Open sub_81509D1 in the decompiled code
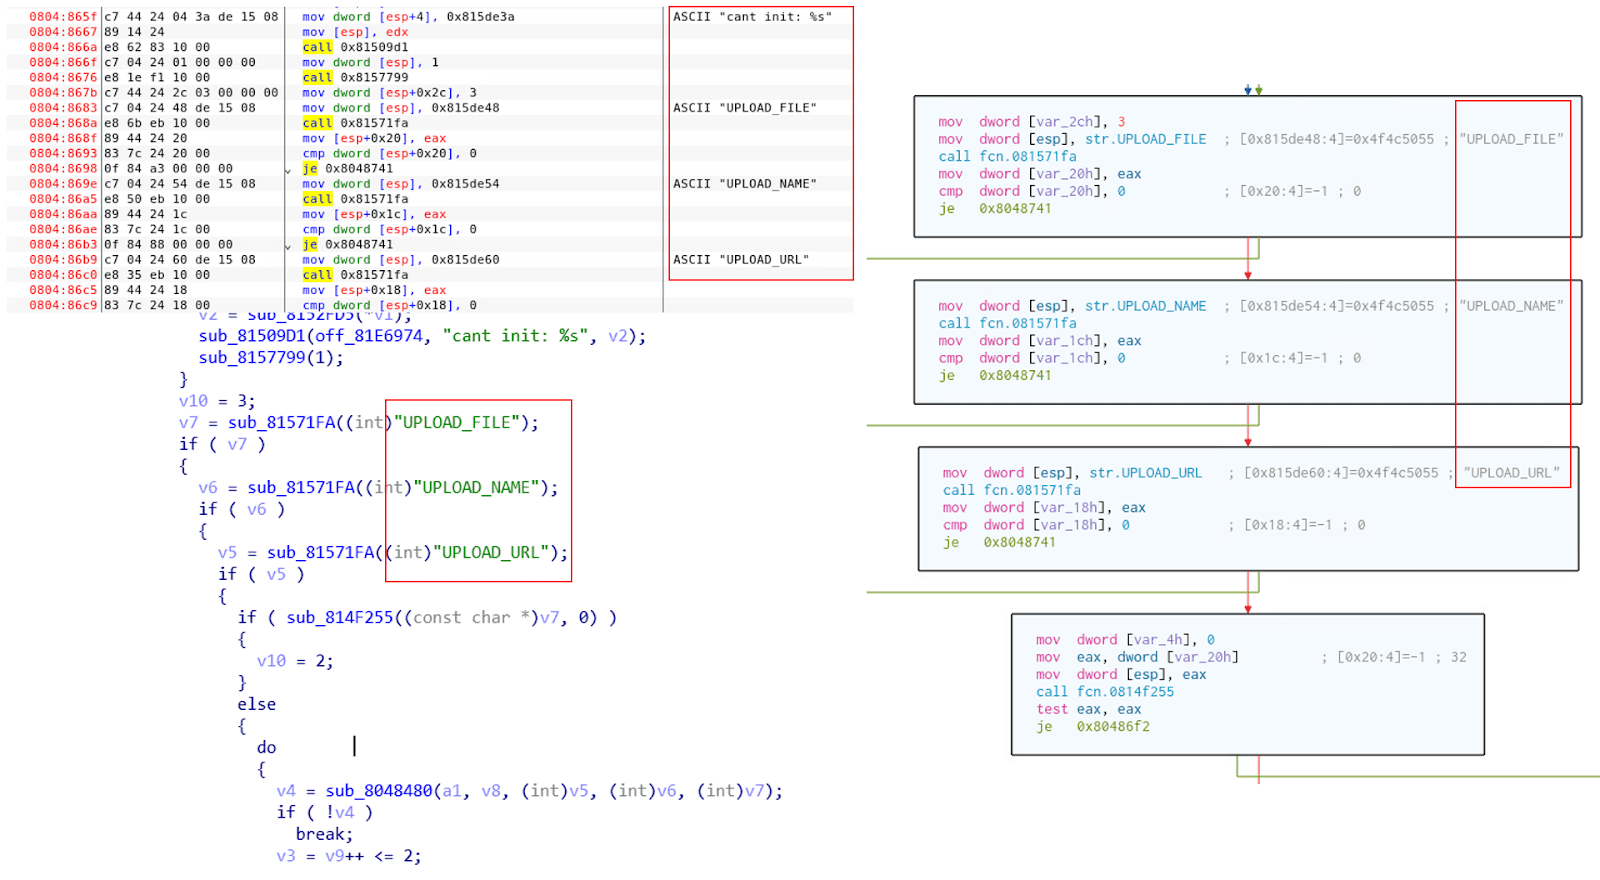This screenshot has width=1600, height=880. click(253, 336)
